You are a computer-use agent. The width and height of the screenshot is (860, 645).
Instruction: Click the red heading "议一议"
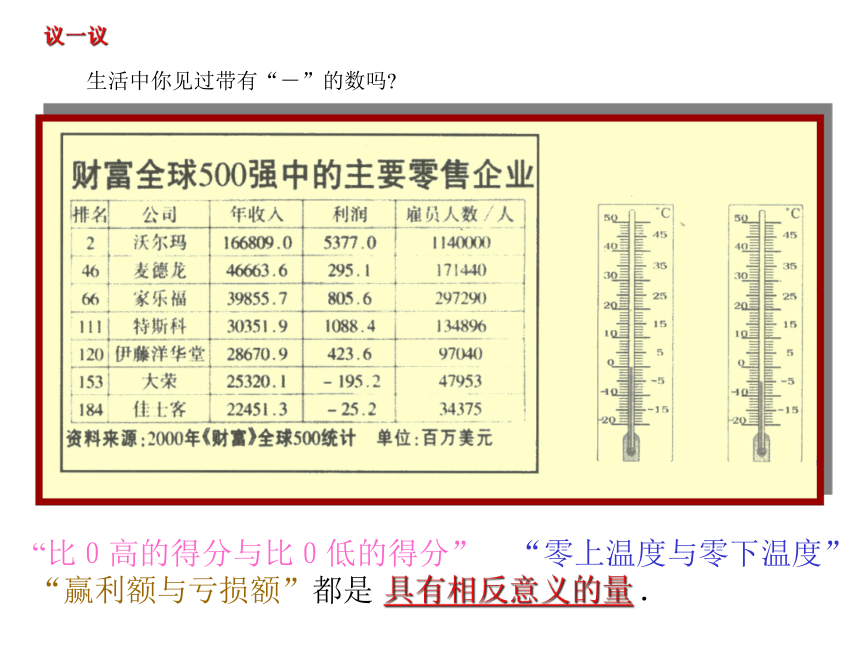76,36
